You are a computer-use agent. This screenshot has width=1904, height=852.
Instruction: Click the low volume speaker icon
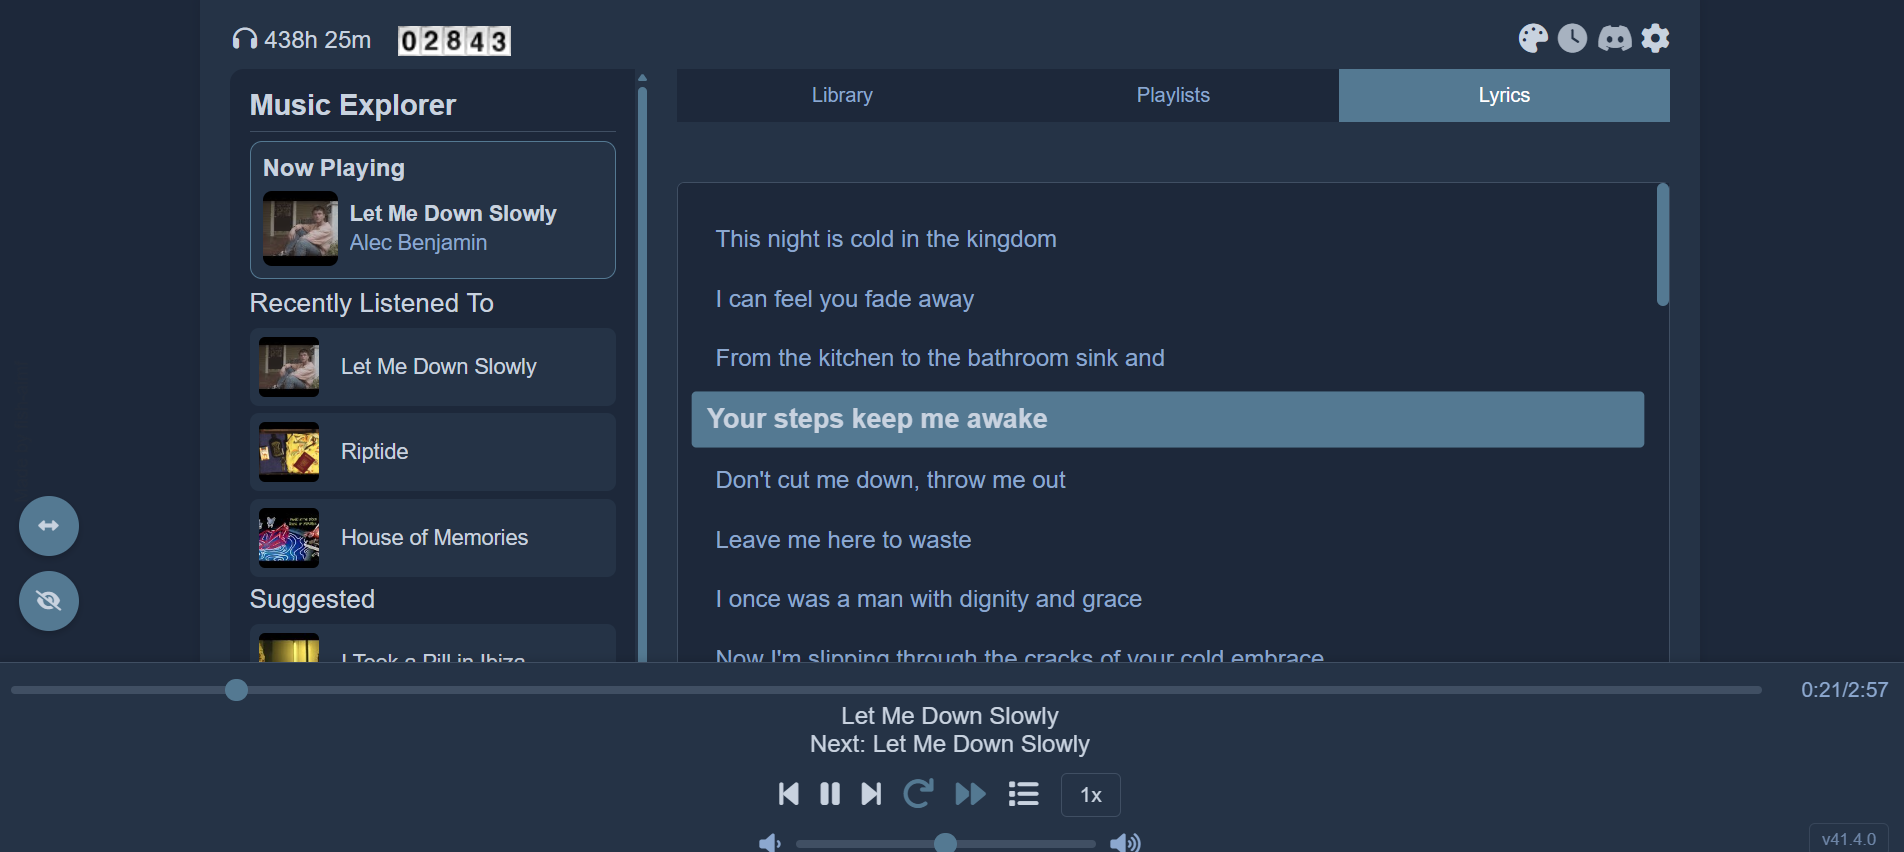(769, 843)
